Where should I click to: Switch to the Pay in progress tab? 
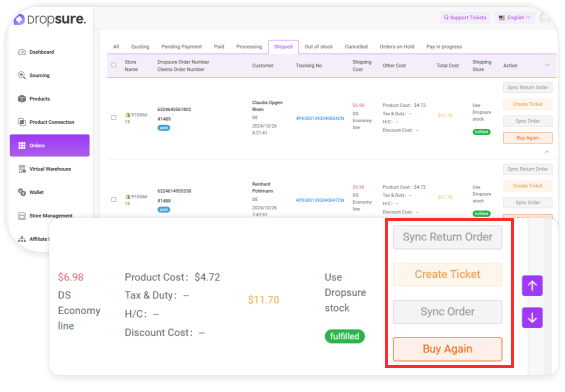444,46
